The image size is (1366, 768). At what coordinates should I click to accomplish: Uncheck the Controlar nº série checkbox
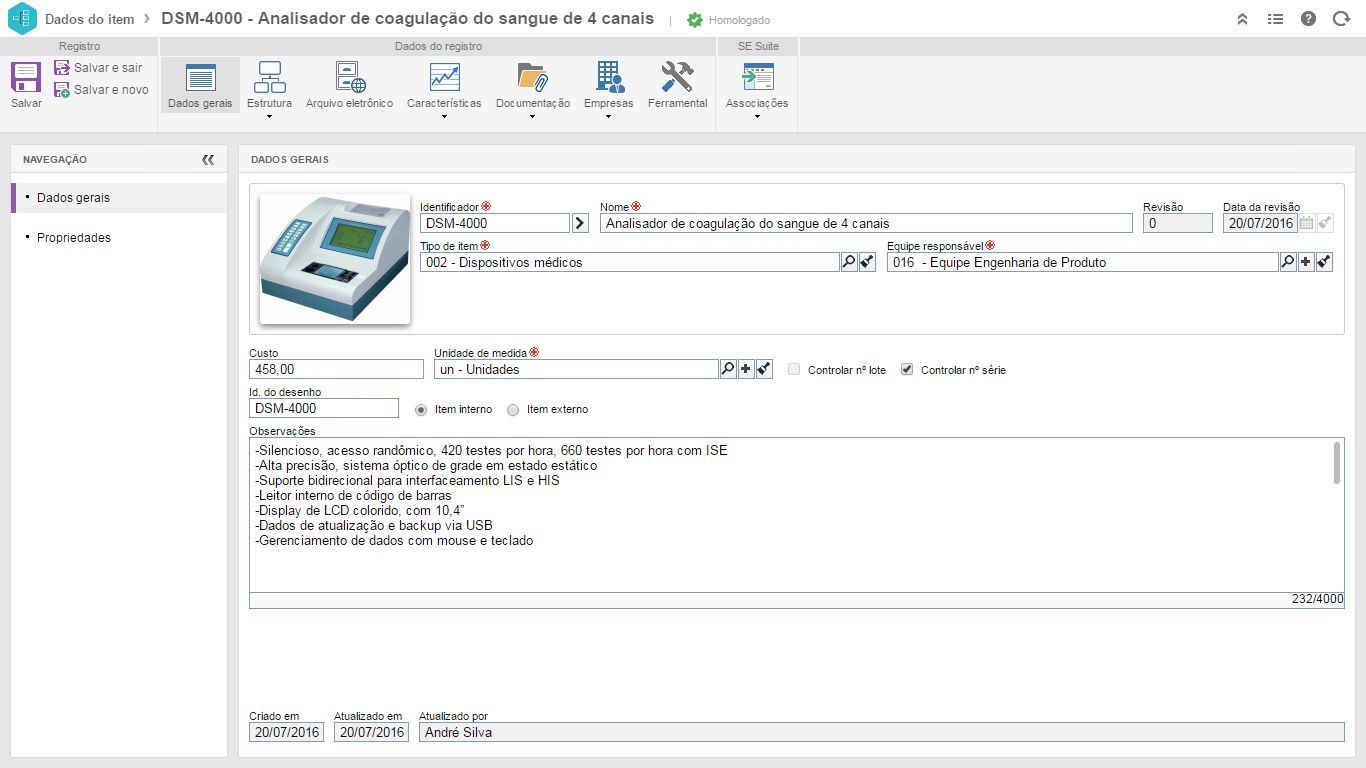pyautogui.click(x=907, y=369)
